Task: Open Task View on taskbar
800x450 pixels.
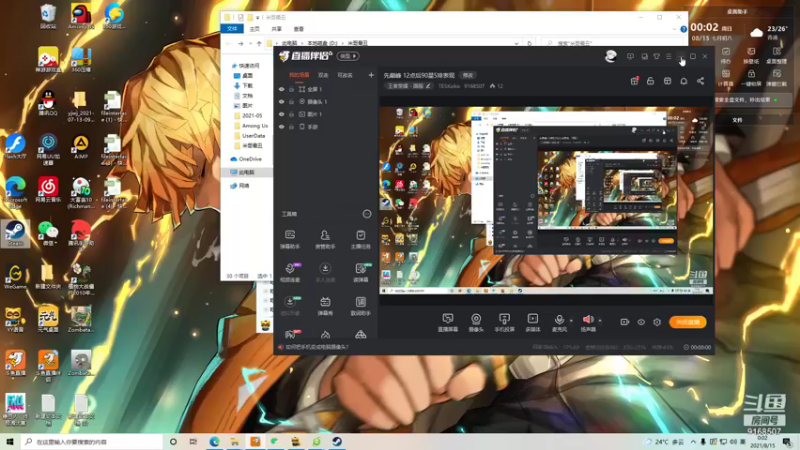Action: pyautogui.click(x=193, y=442)
